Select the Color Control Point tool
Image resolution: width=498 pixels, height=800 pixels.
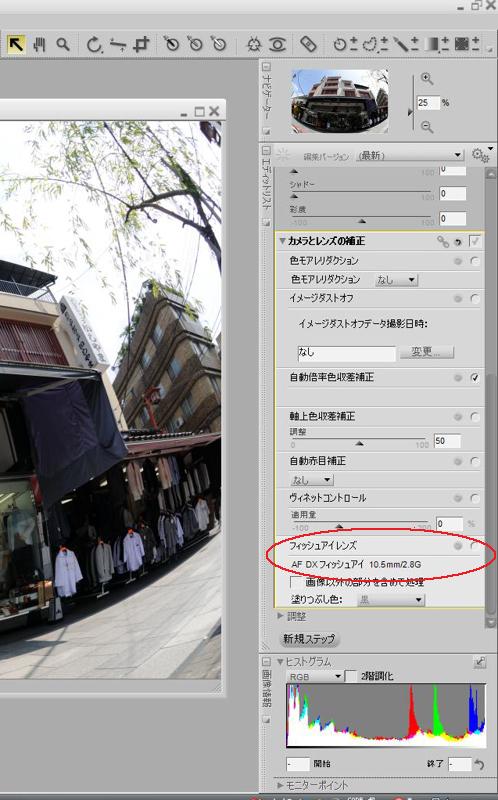point(254,44)
